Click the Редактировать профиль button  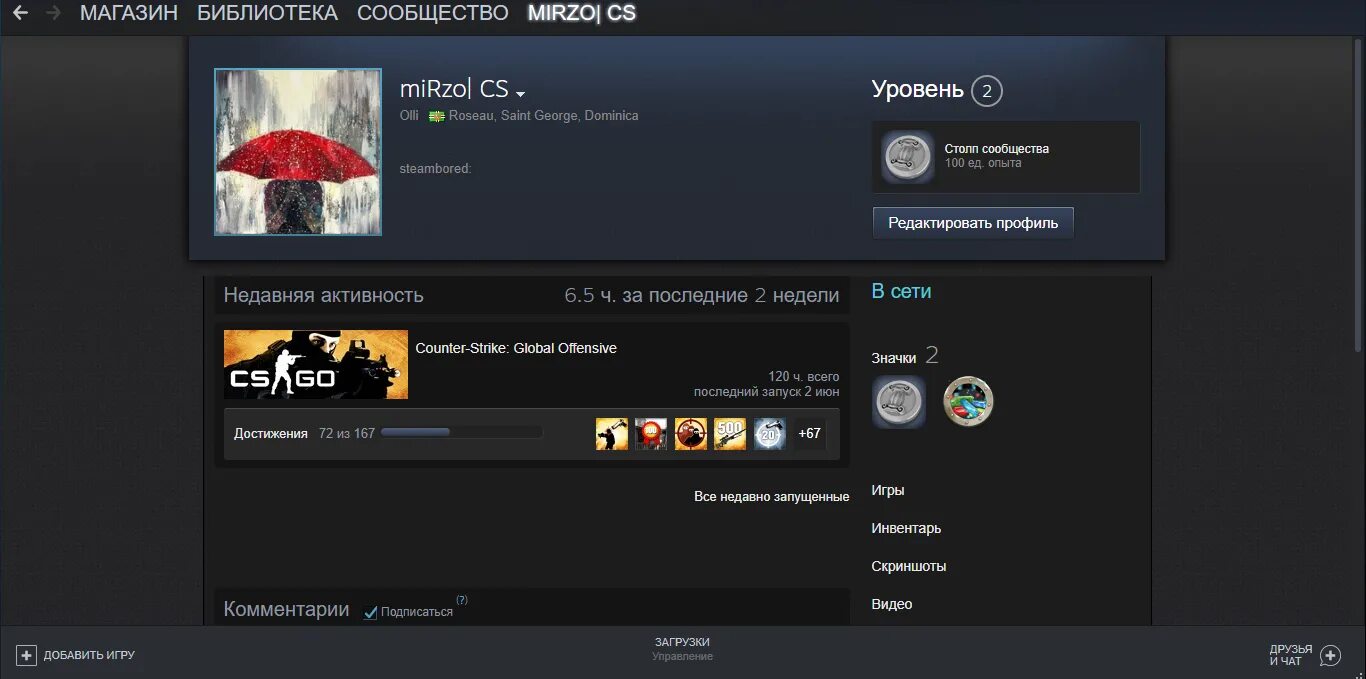[x=973, y=223]
